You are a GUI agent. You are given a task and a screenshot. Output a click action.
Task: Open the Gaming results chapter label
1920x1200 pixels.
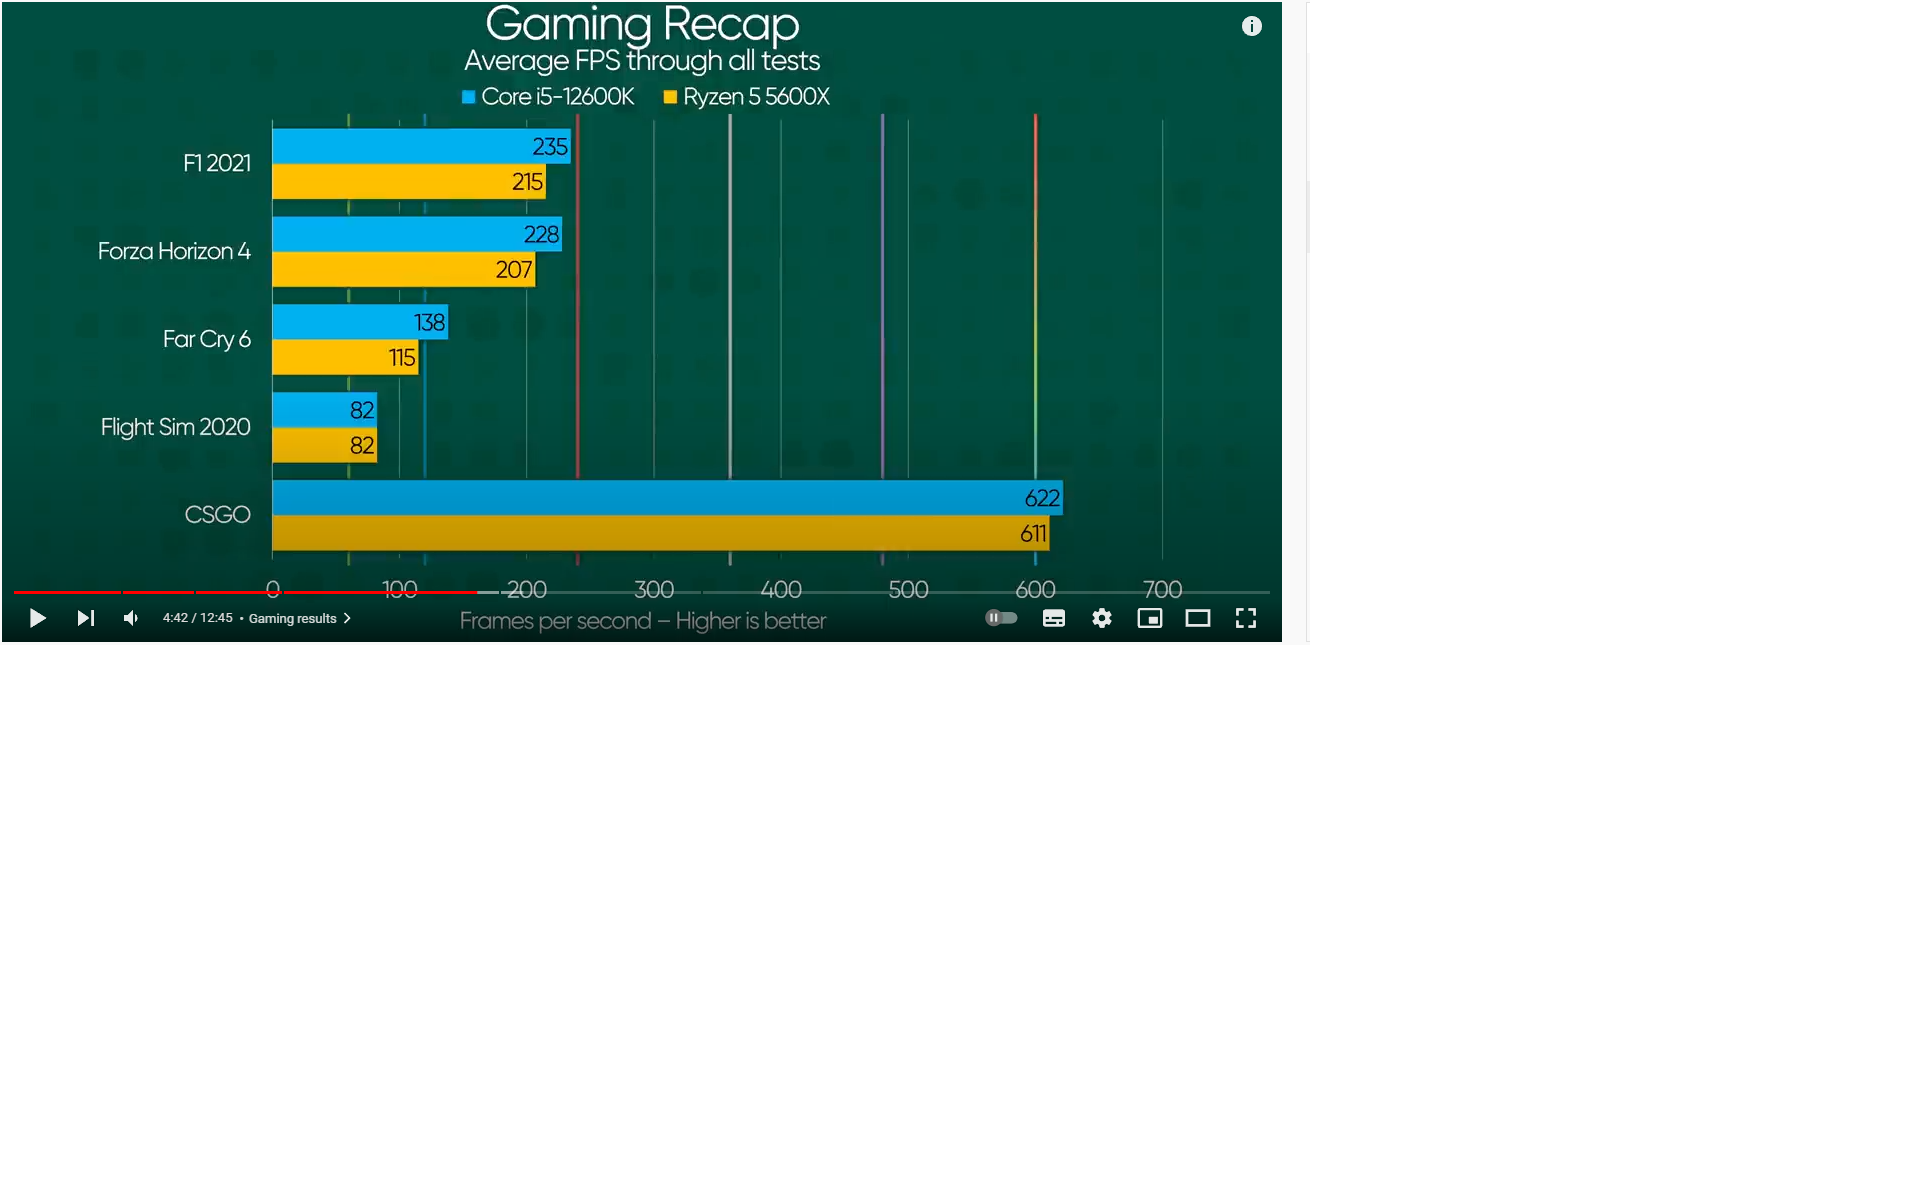[x=292, y=618]
